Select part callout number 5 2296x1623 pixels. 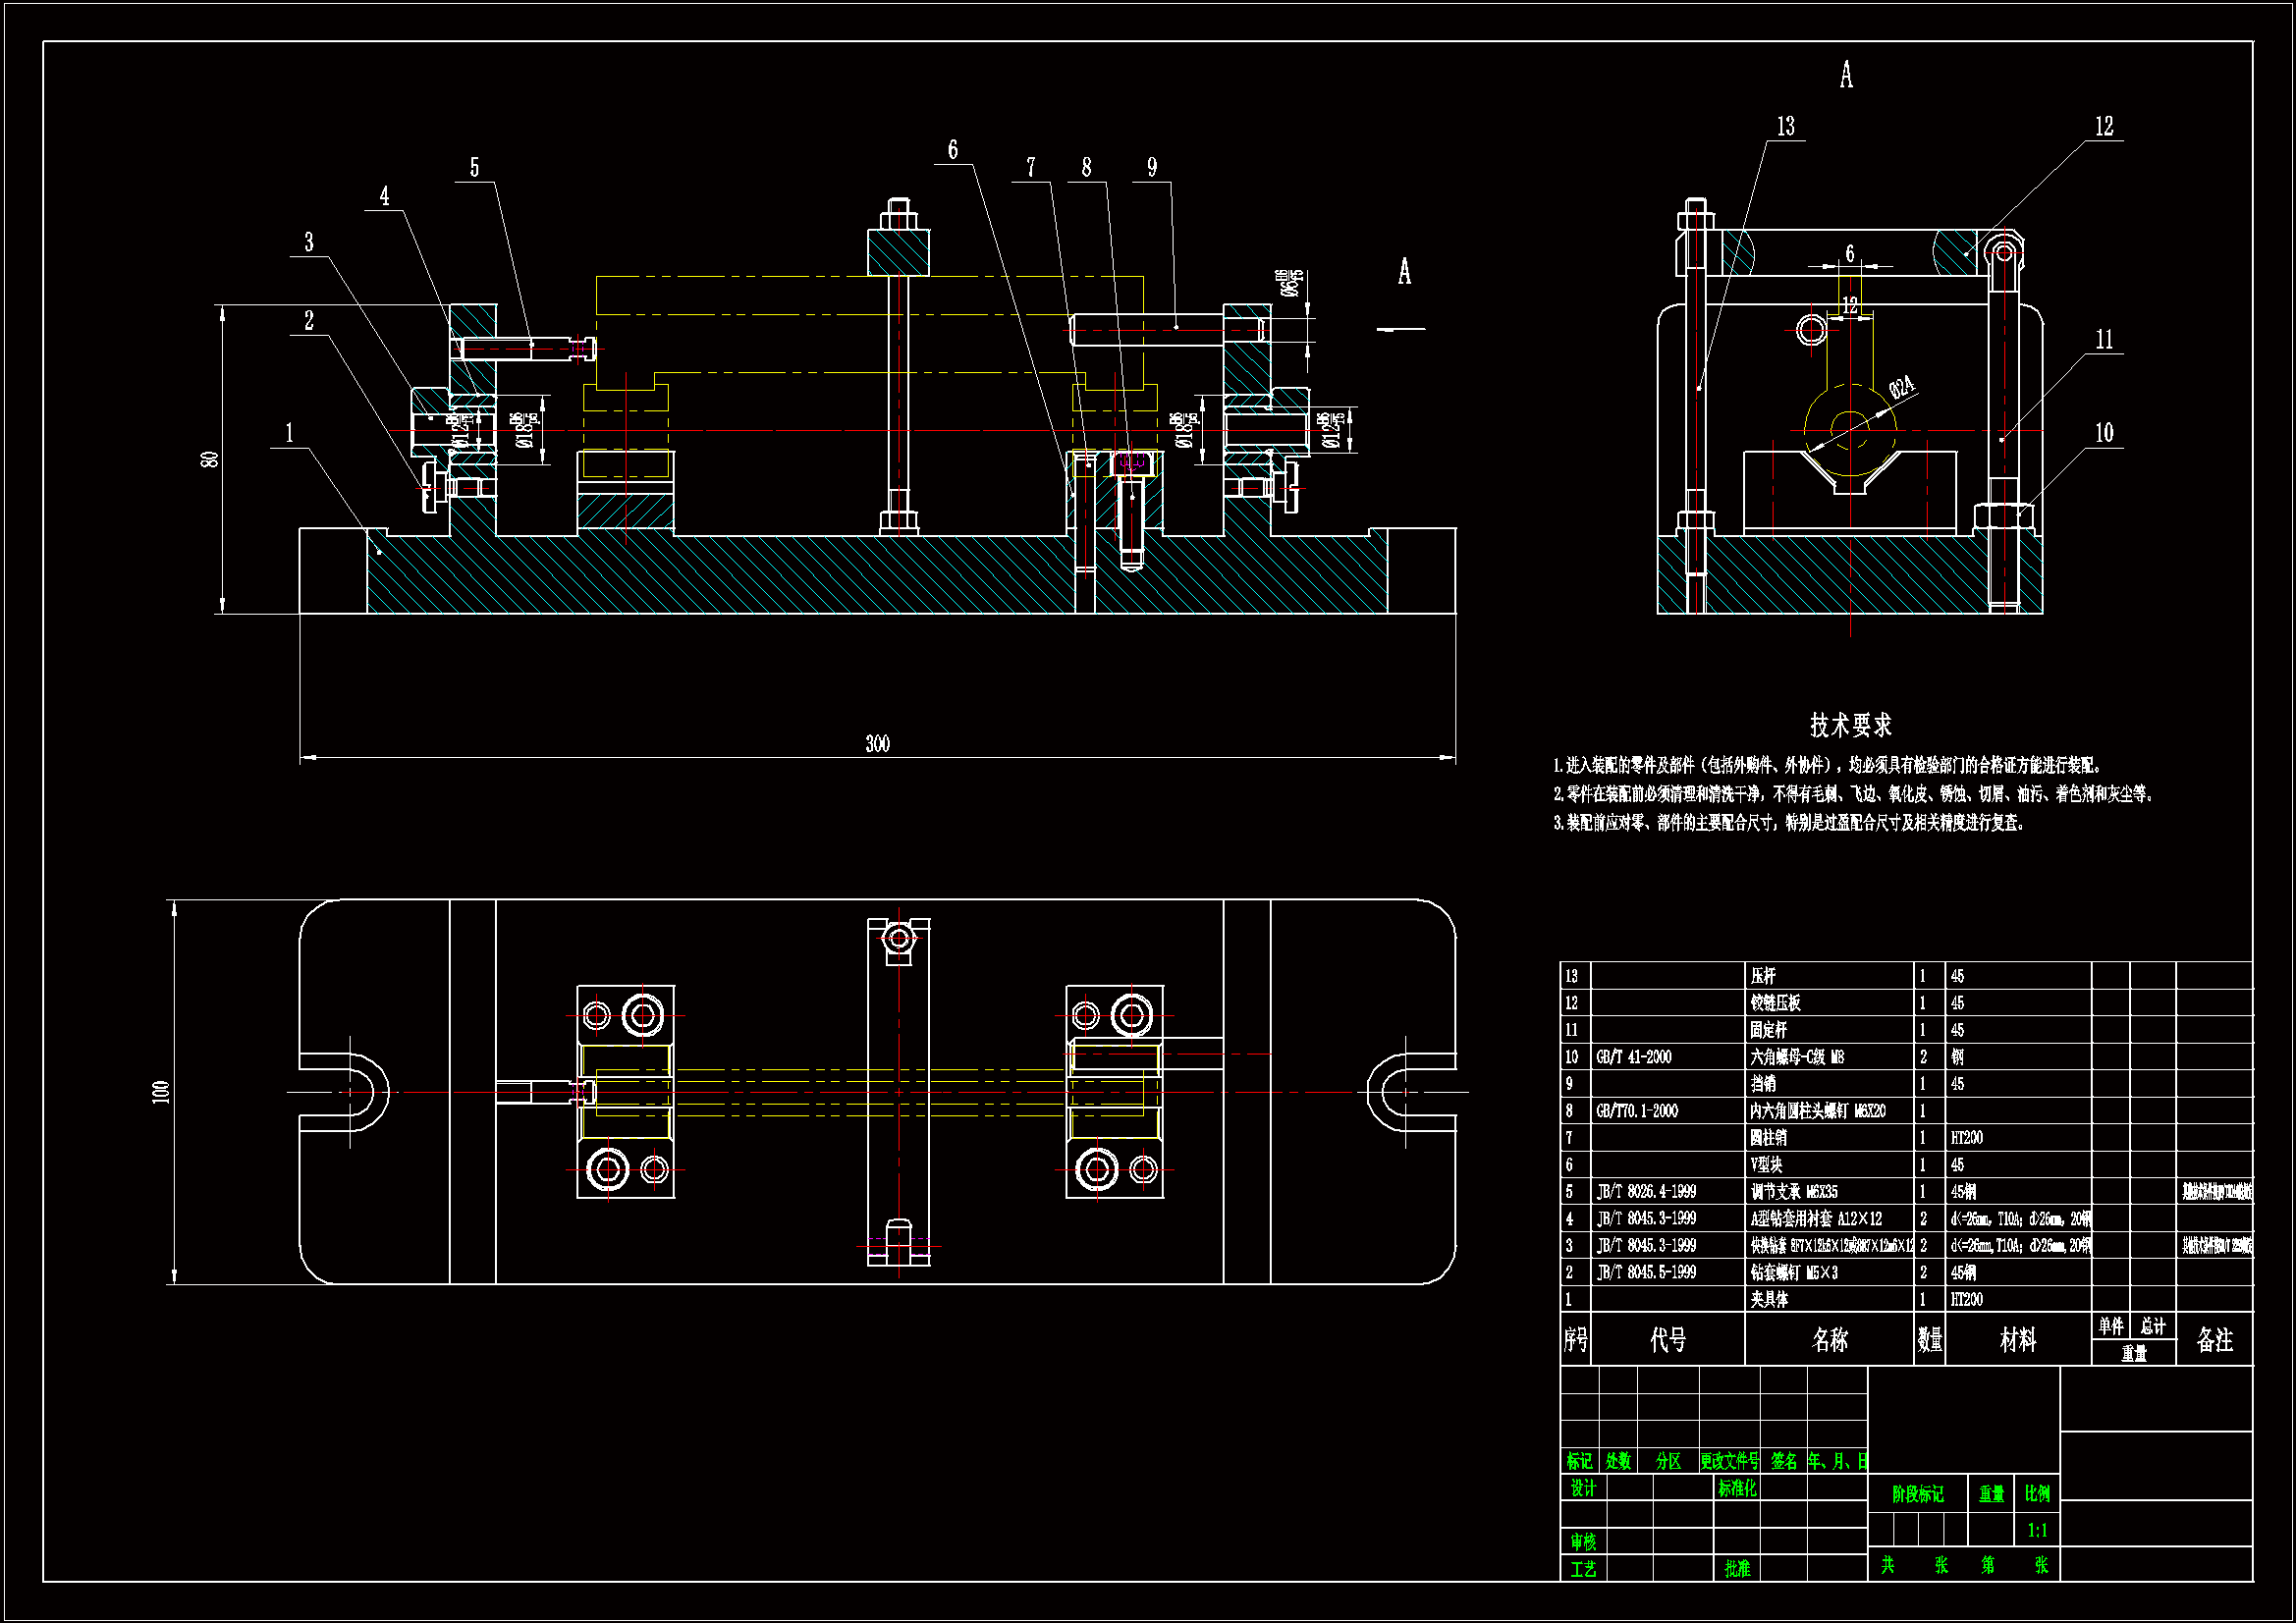[474, 167]
